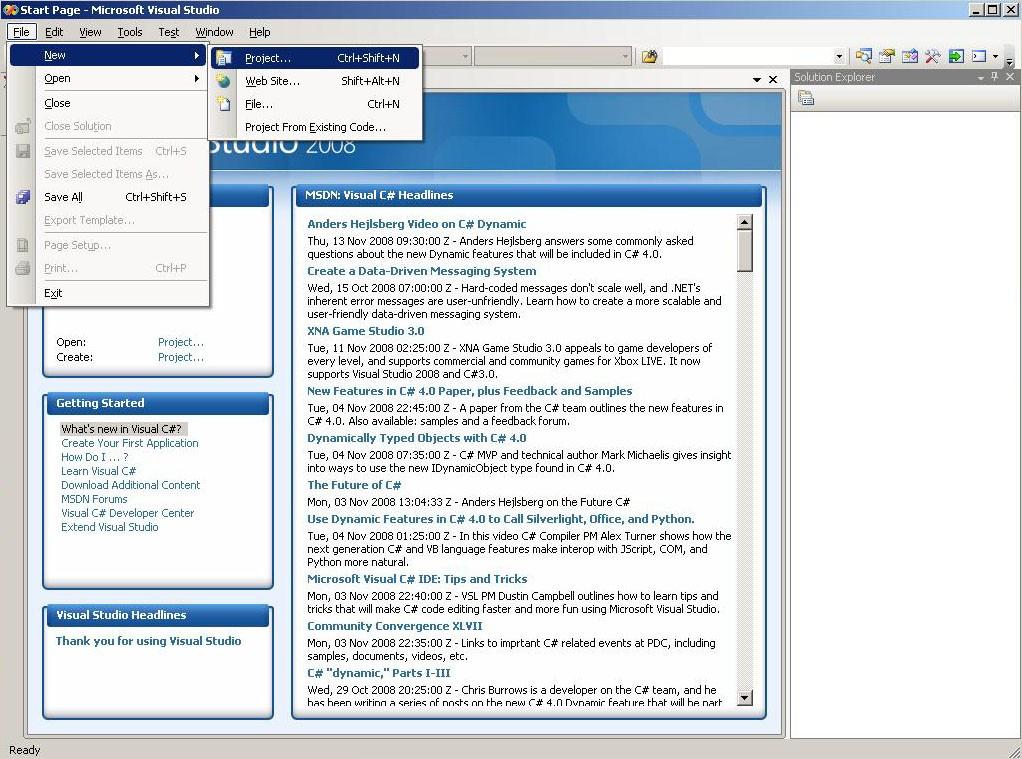The image size is (1022, 759).
Task: Open the Tools menu
Action: [x=130, y=32]
